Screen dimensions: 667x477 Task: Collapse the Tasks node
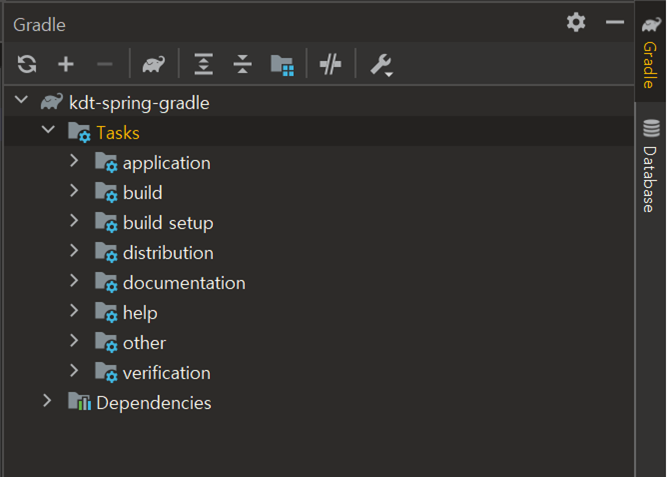[48, 130]
